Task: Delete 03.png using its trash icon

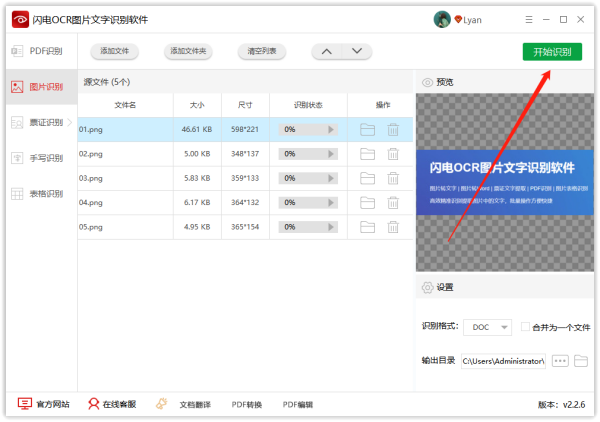Action: point(393,178)
